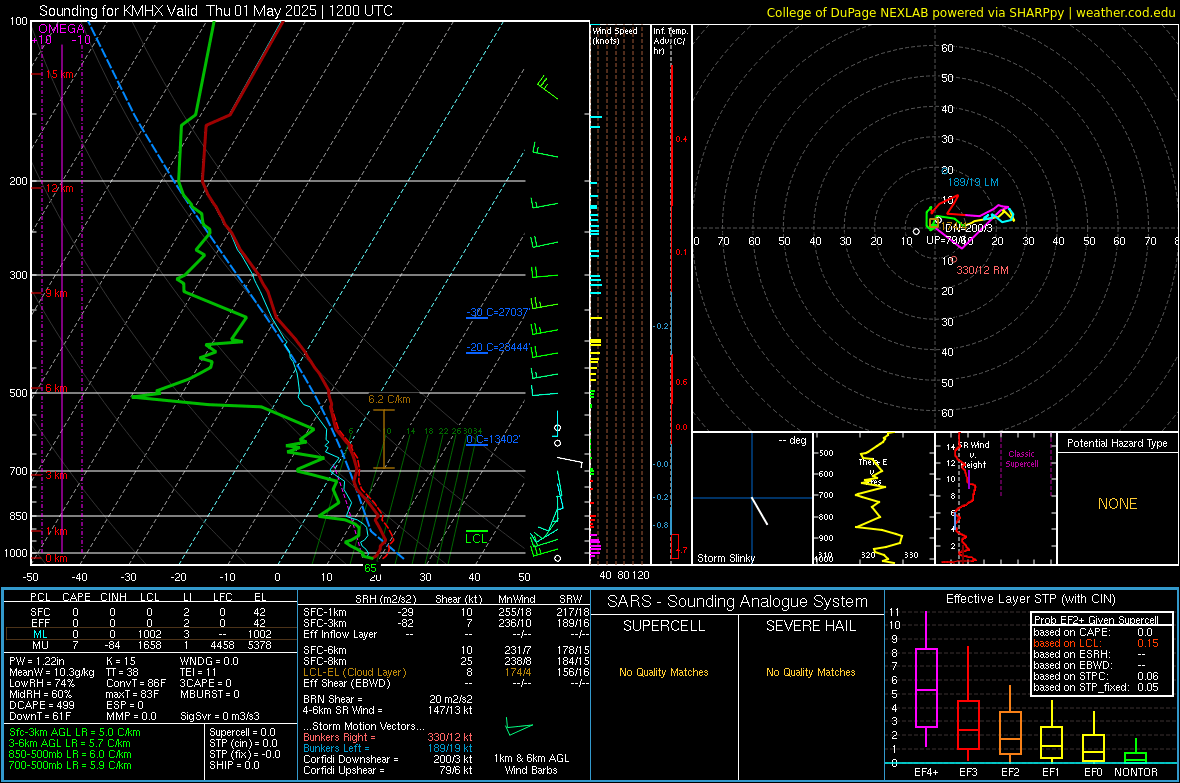Click 'No Quality Matches' under SEVERE HAIL

pos(810,672)
